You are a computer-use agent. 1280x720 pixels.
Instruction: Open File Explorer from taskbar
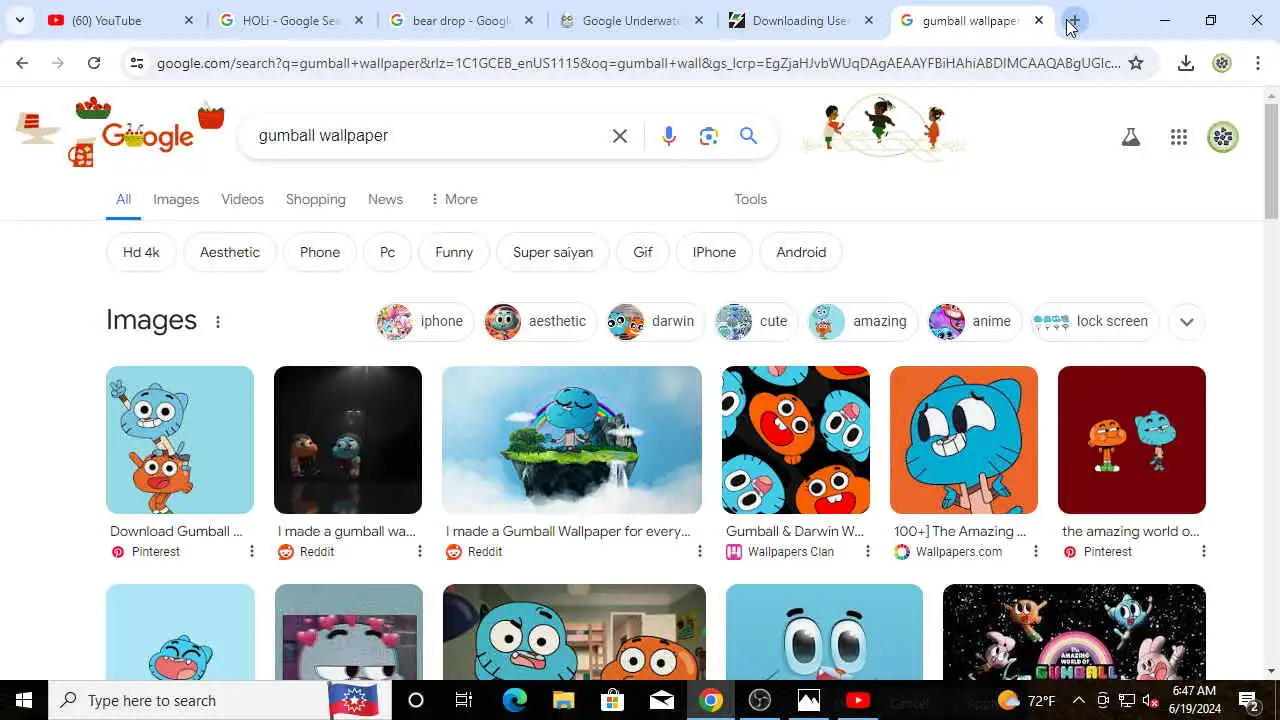(563, 700)
